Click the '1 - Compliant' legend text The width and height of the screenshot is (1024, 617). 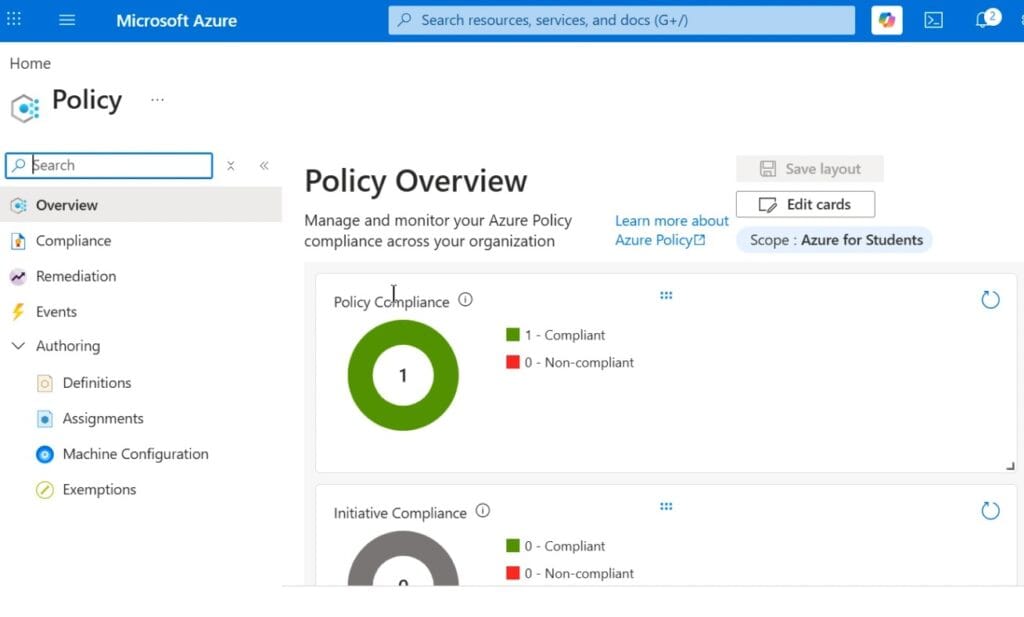(565, 335)
